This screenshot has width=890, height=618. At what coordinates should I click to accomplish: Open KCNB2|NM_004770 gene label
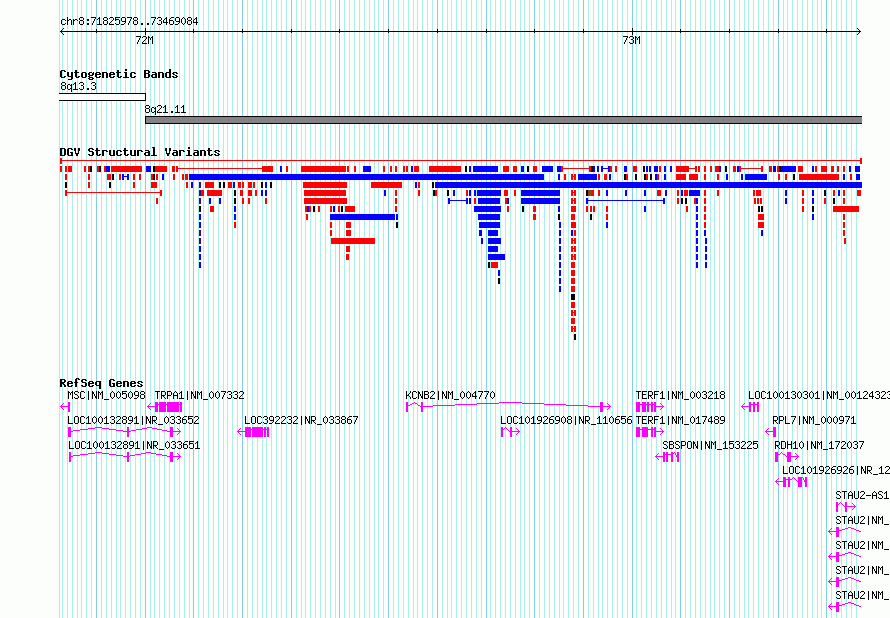pos(450,396)
